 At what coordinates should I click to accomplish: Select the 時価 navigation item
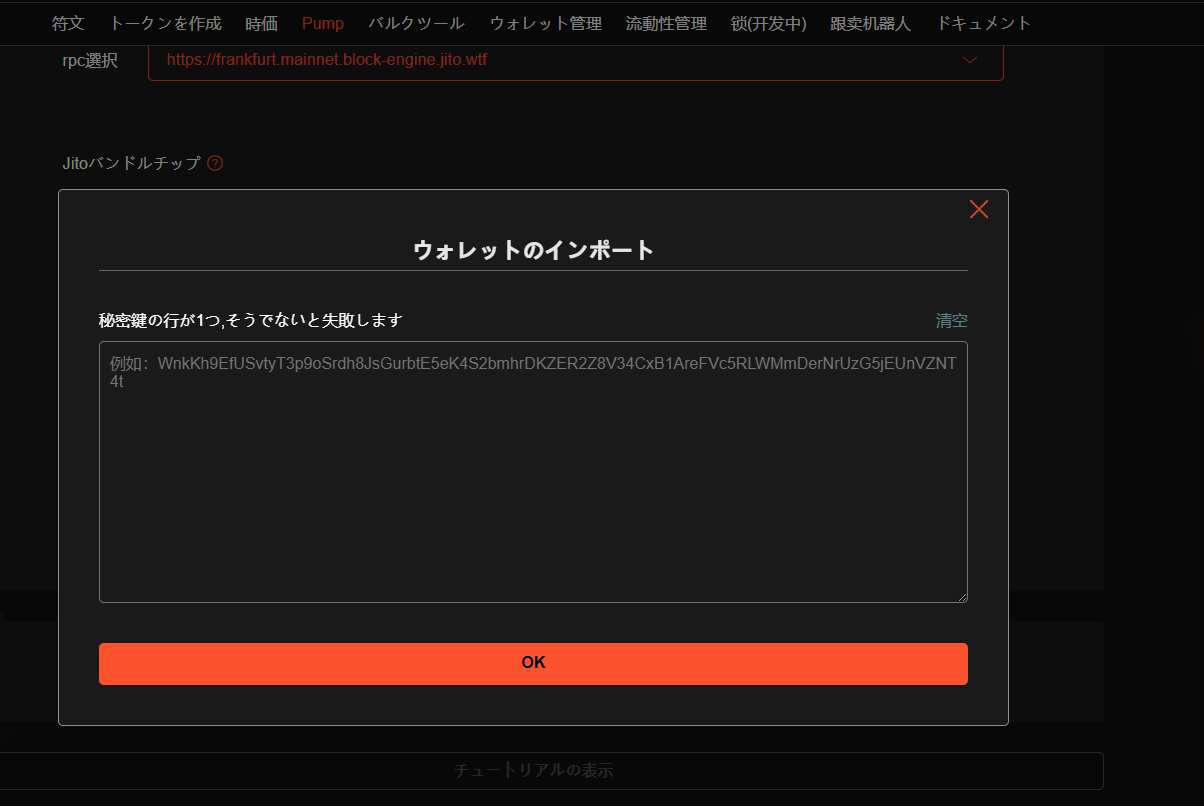pyautogui.click(x=261, y=23)
